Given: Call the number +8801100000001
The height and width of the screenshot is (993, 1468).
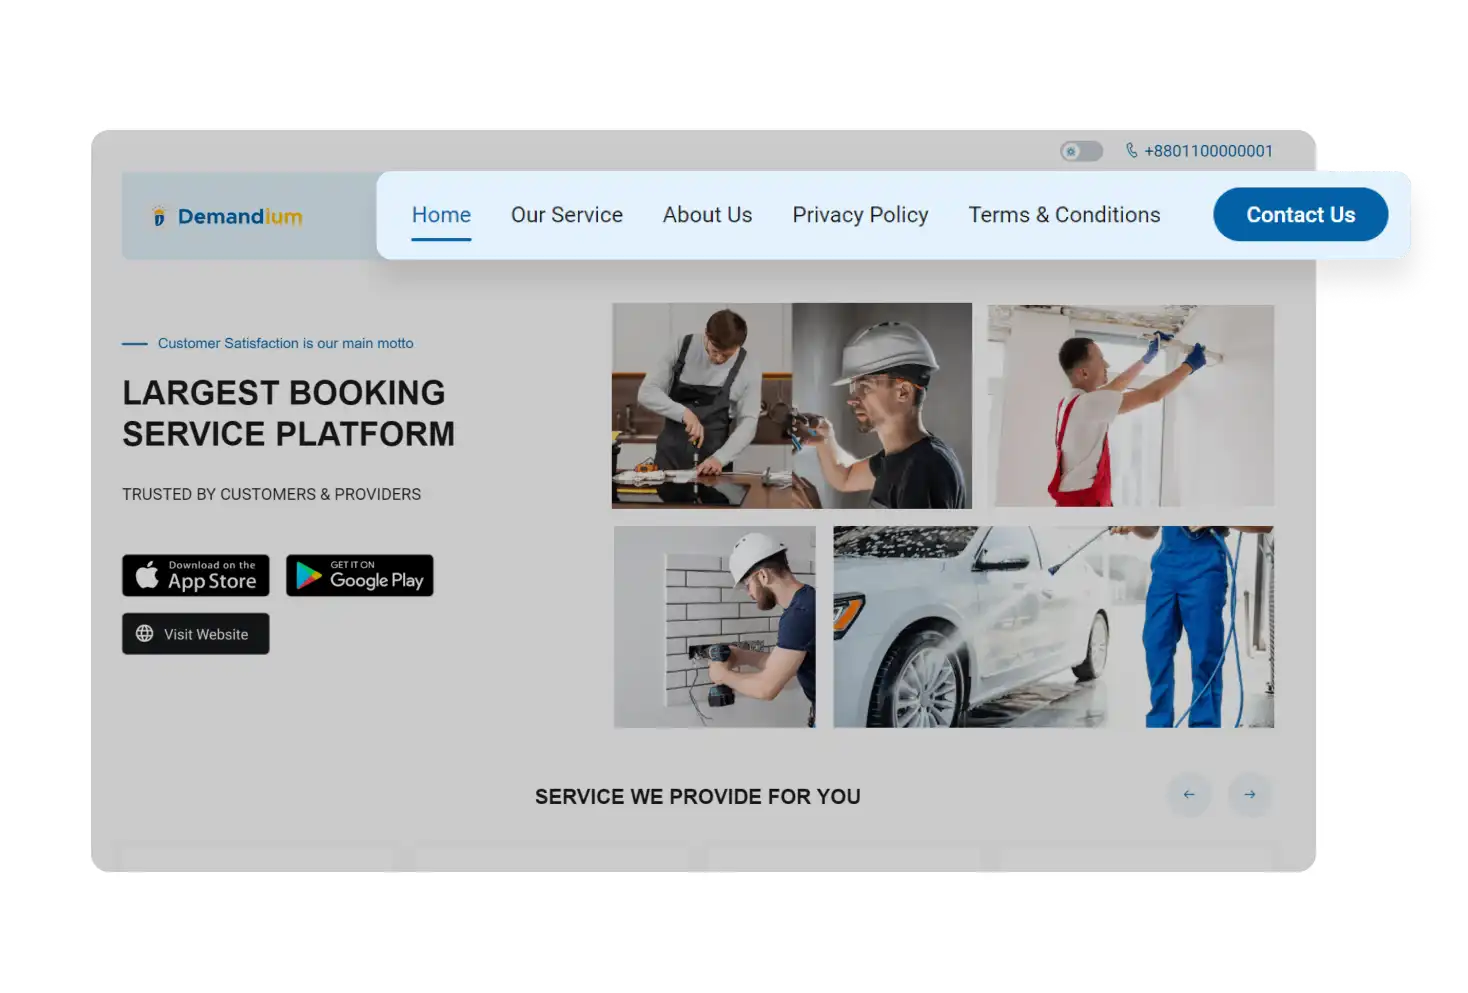Looking at the screenshot, I should point(1208,151).
